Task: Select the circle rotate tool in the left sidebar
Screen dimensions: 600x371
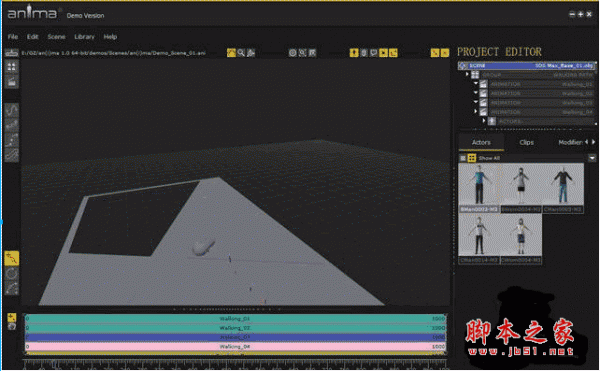Action: point(11,273)
